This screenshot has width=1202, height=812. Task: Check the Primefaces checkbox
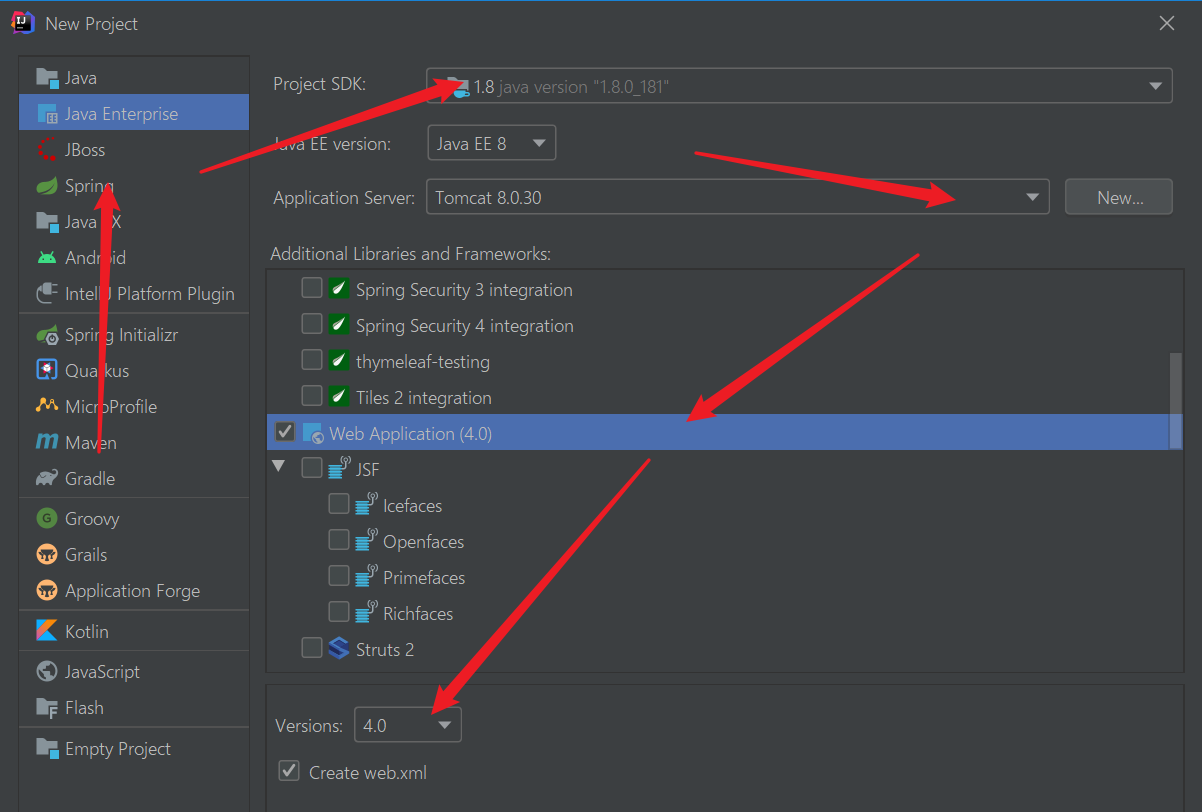(x=339, y=576)
